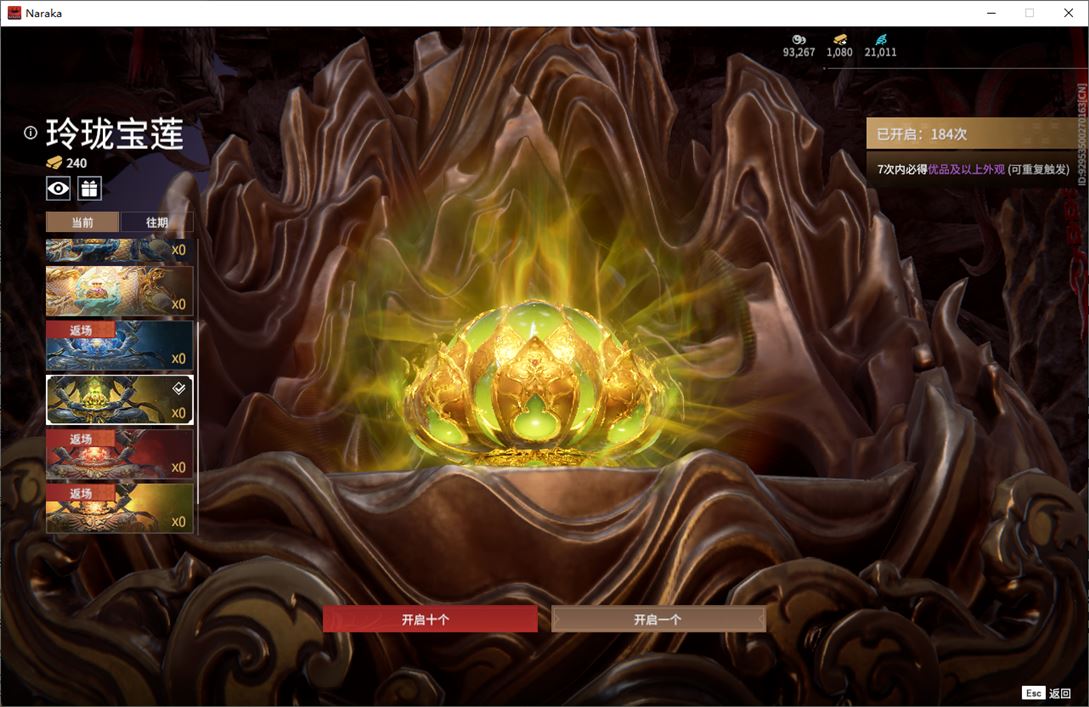Viewport: 1089px width, 707px height.
Task: Click the 开启一个 button
Action: (658, 619)
